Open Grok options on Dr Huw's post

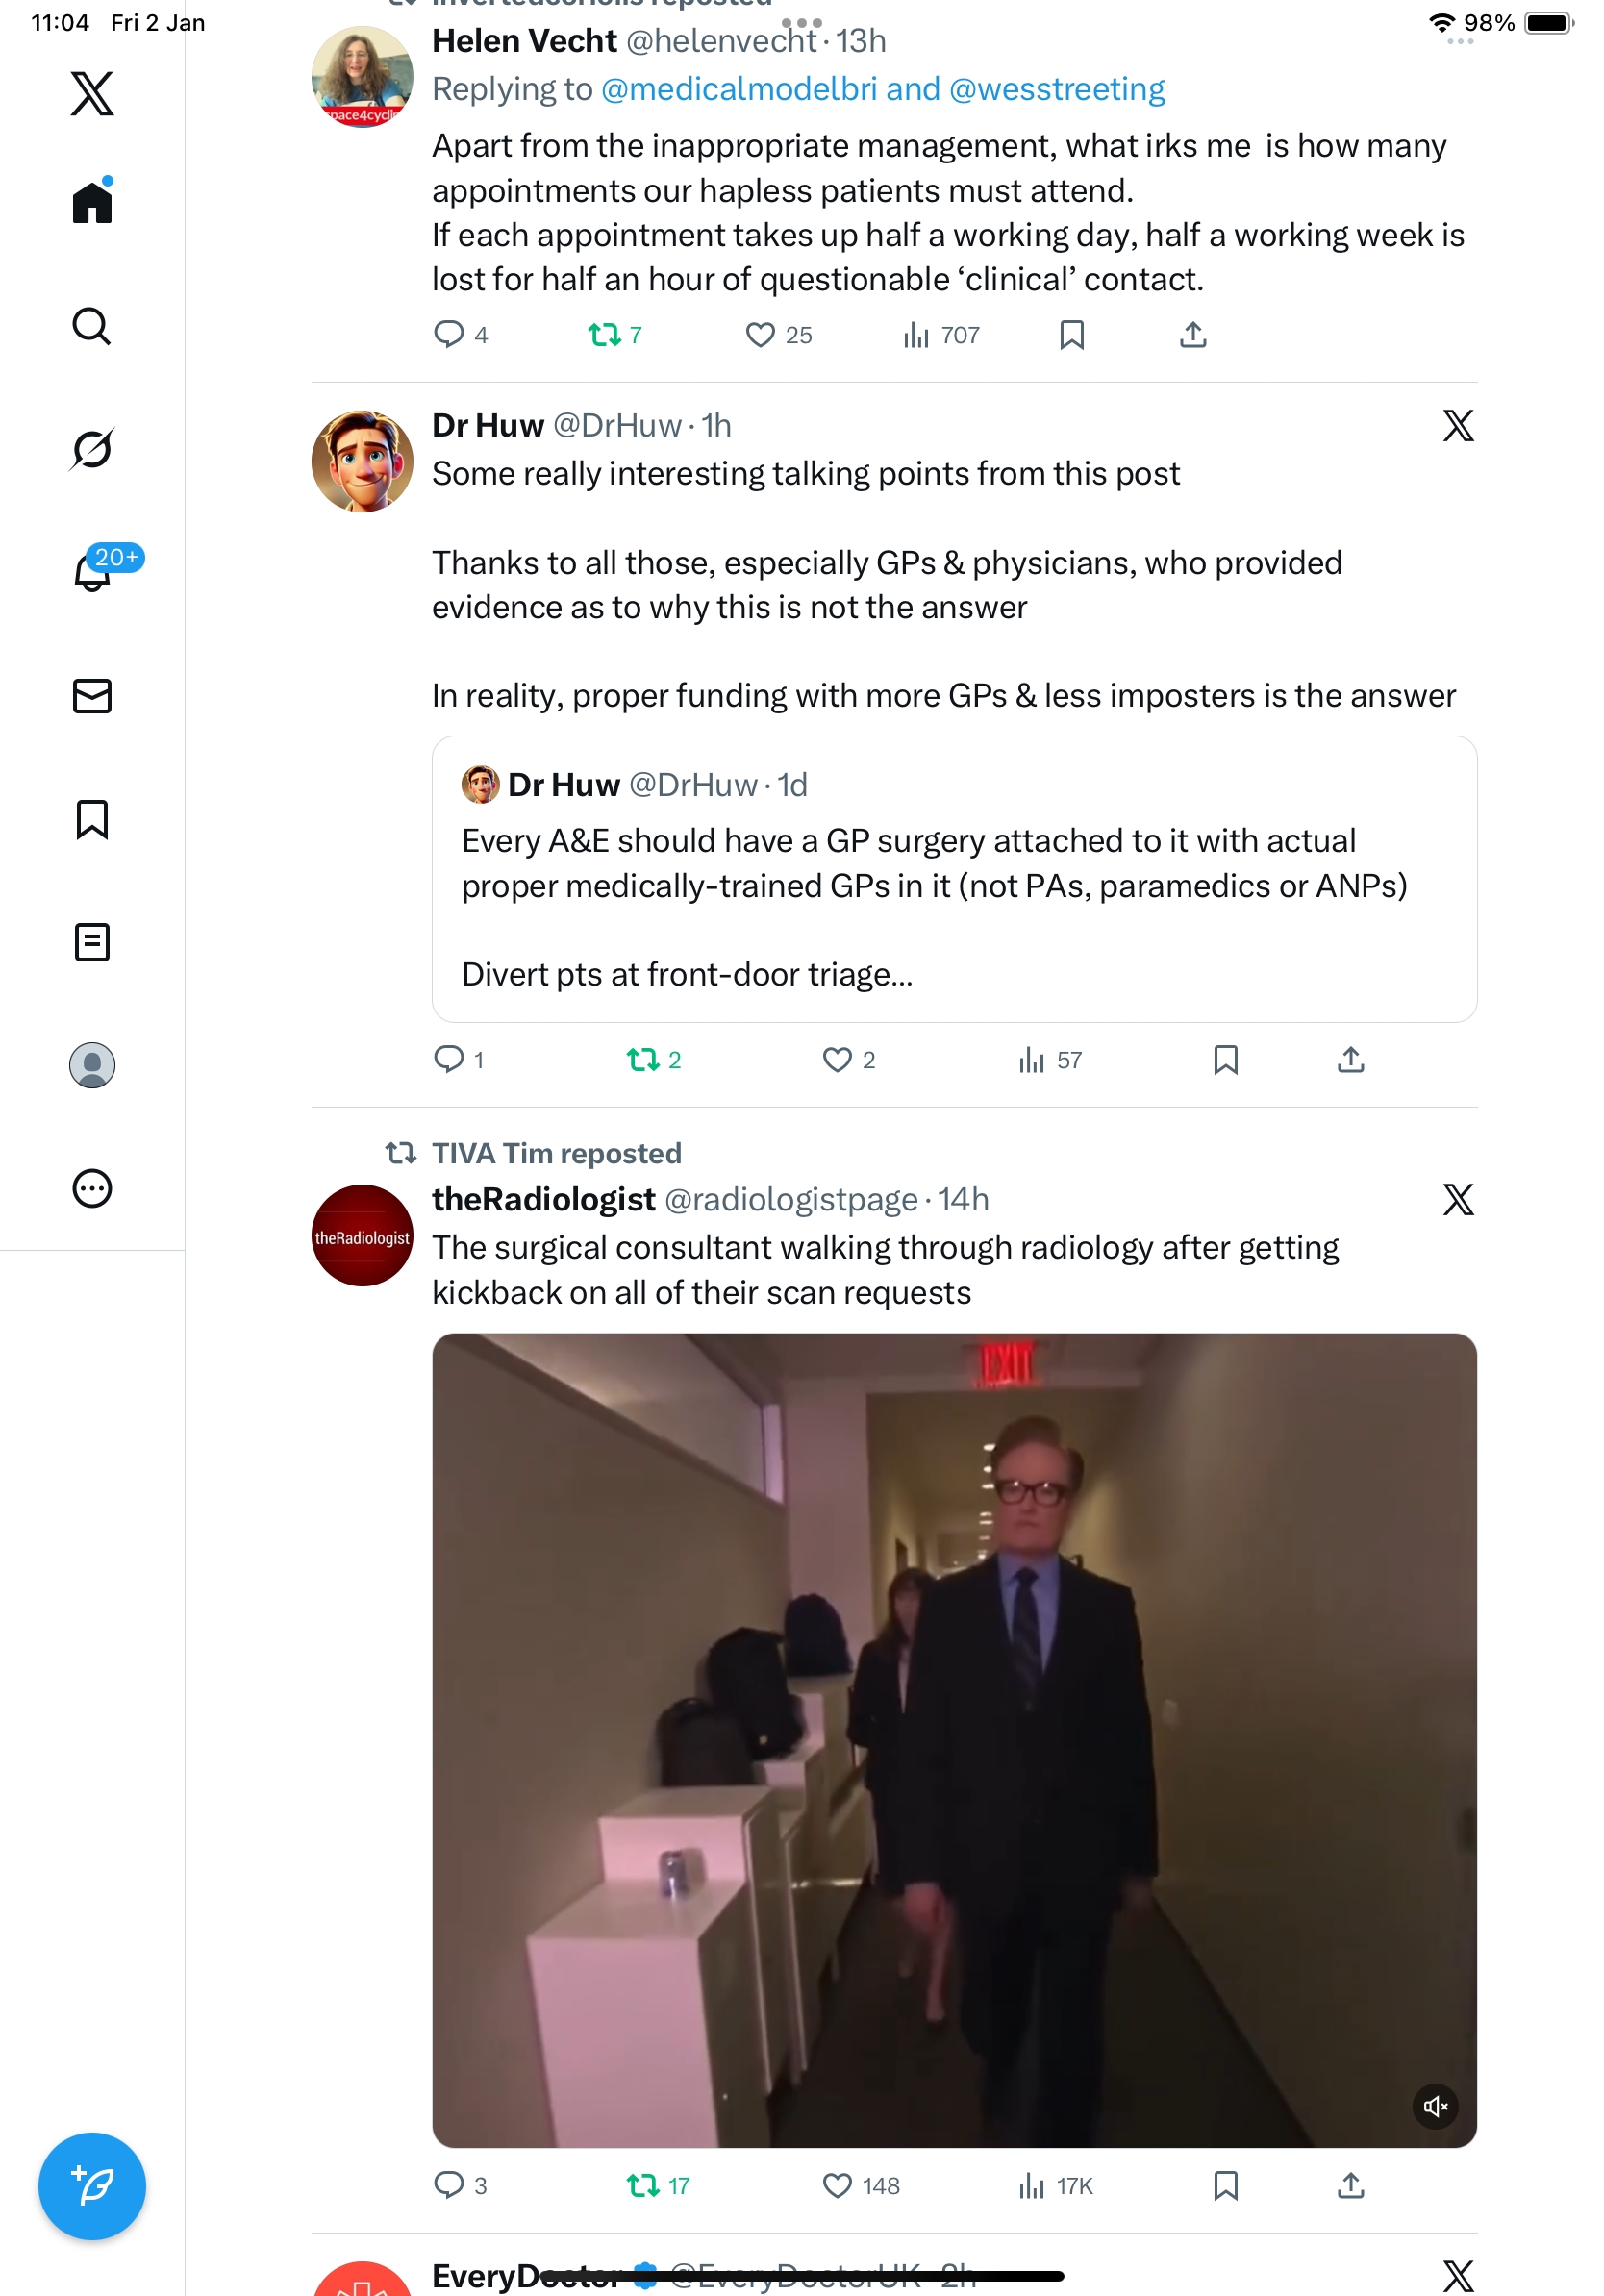click(x=1457, y=426)
